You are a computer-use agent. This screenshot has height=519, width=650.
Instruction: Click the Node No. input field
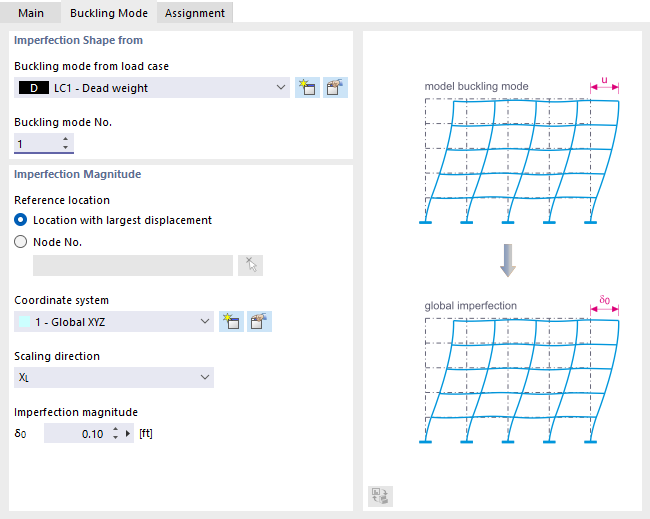click(x=132, y=265)
